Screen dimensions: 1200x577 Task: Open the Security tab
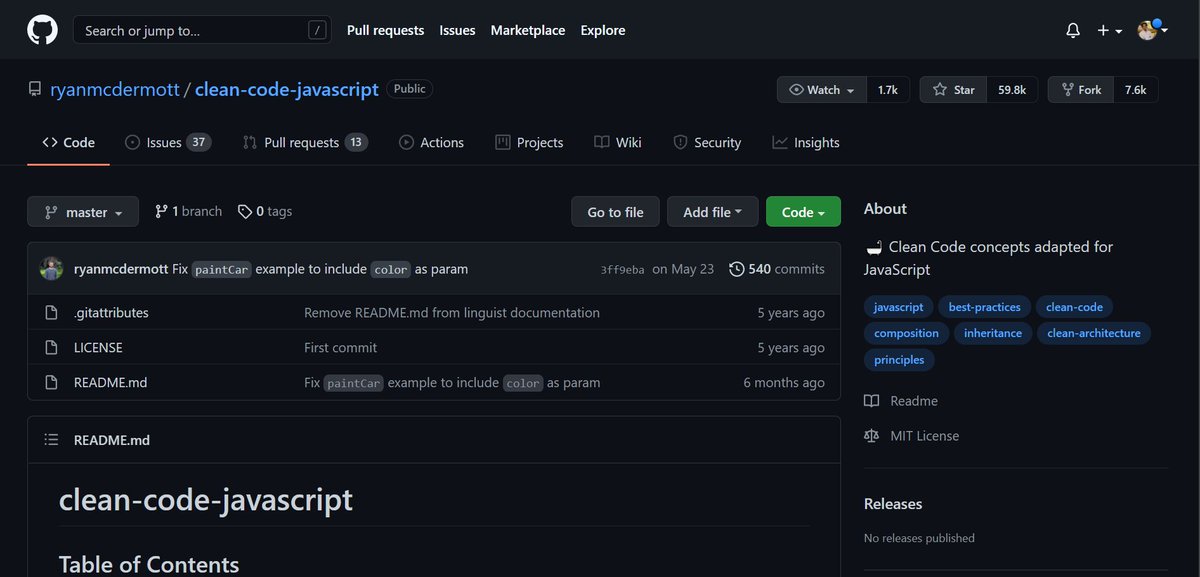(x=707, y=142)
